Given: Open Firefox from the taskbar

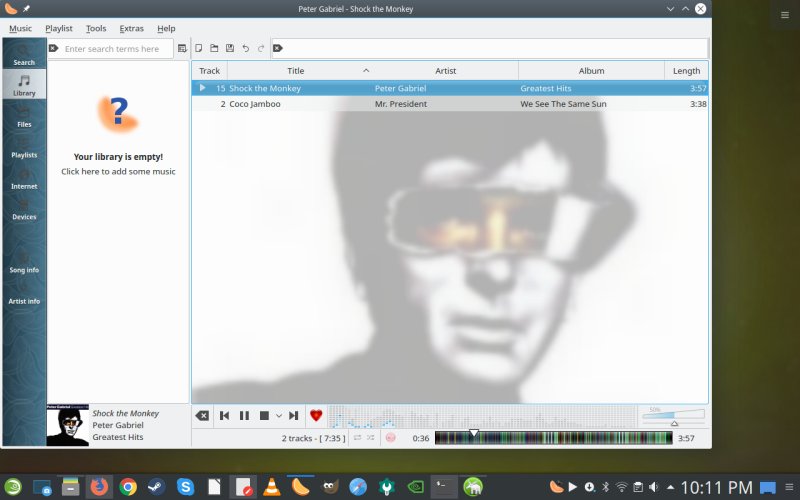Looking at the screenshot, I should click(99, 487).
